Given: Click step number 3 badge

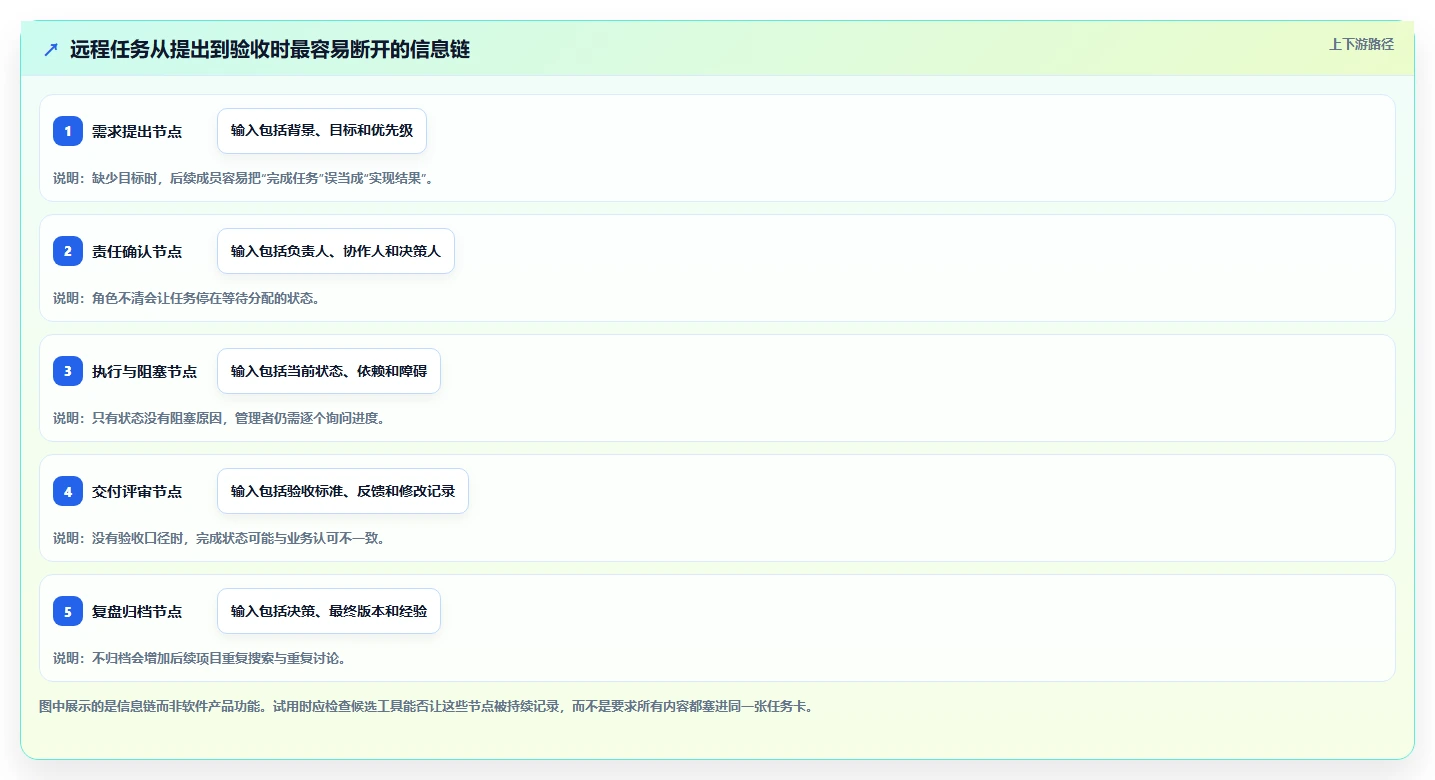Looking at the screenshot, I should pos(68,371).
